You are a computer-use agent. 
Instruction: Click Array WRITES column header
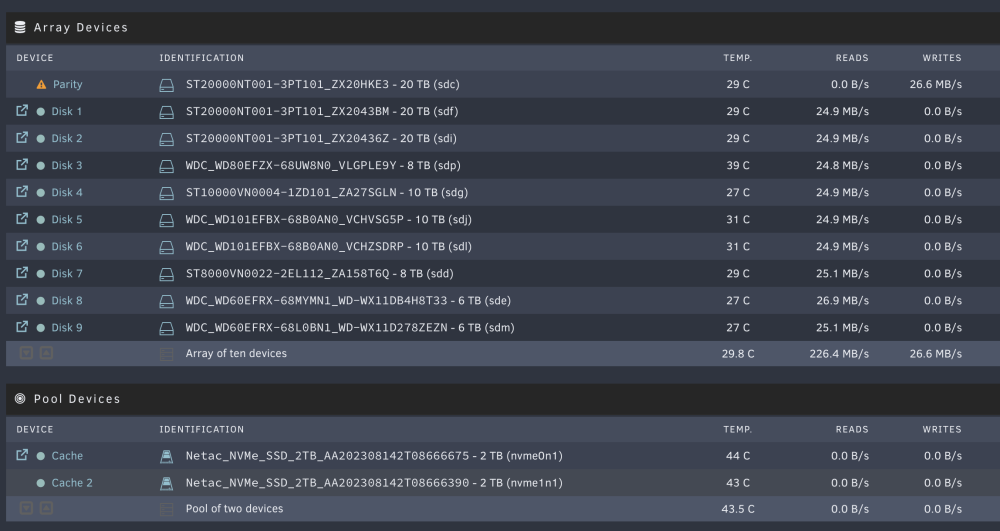click(x=942, y=58)
